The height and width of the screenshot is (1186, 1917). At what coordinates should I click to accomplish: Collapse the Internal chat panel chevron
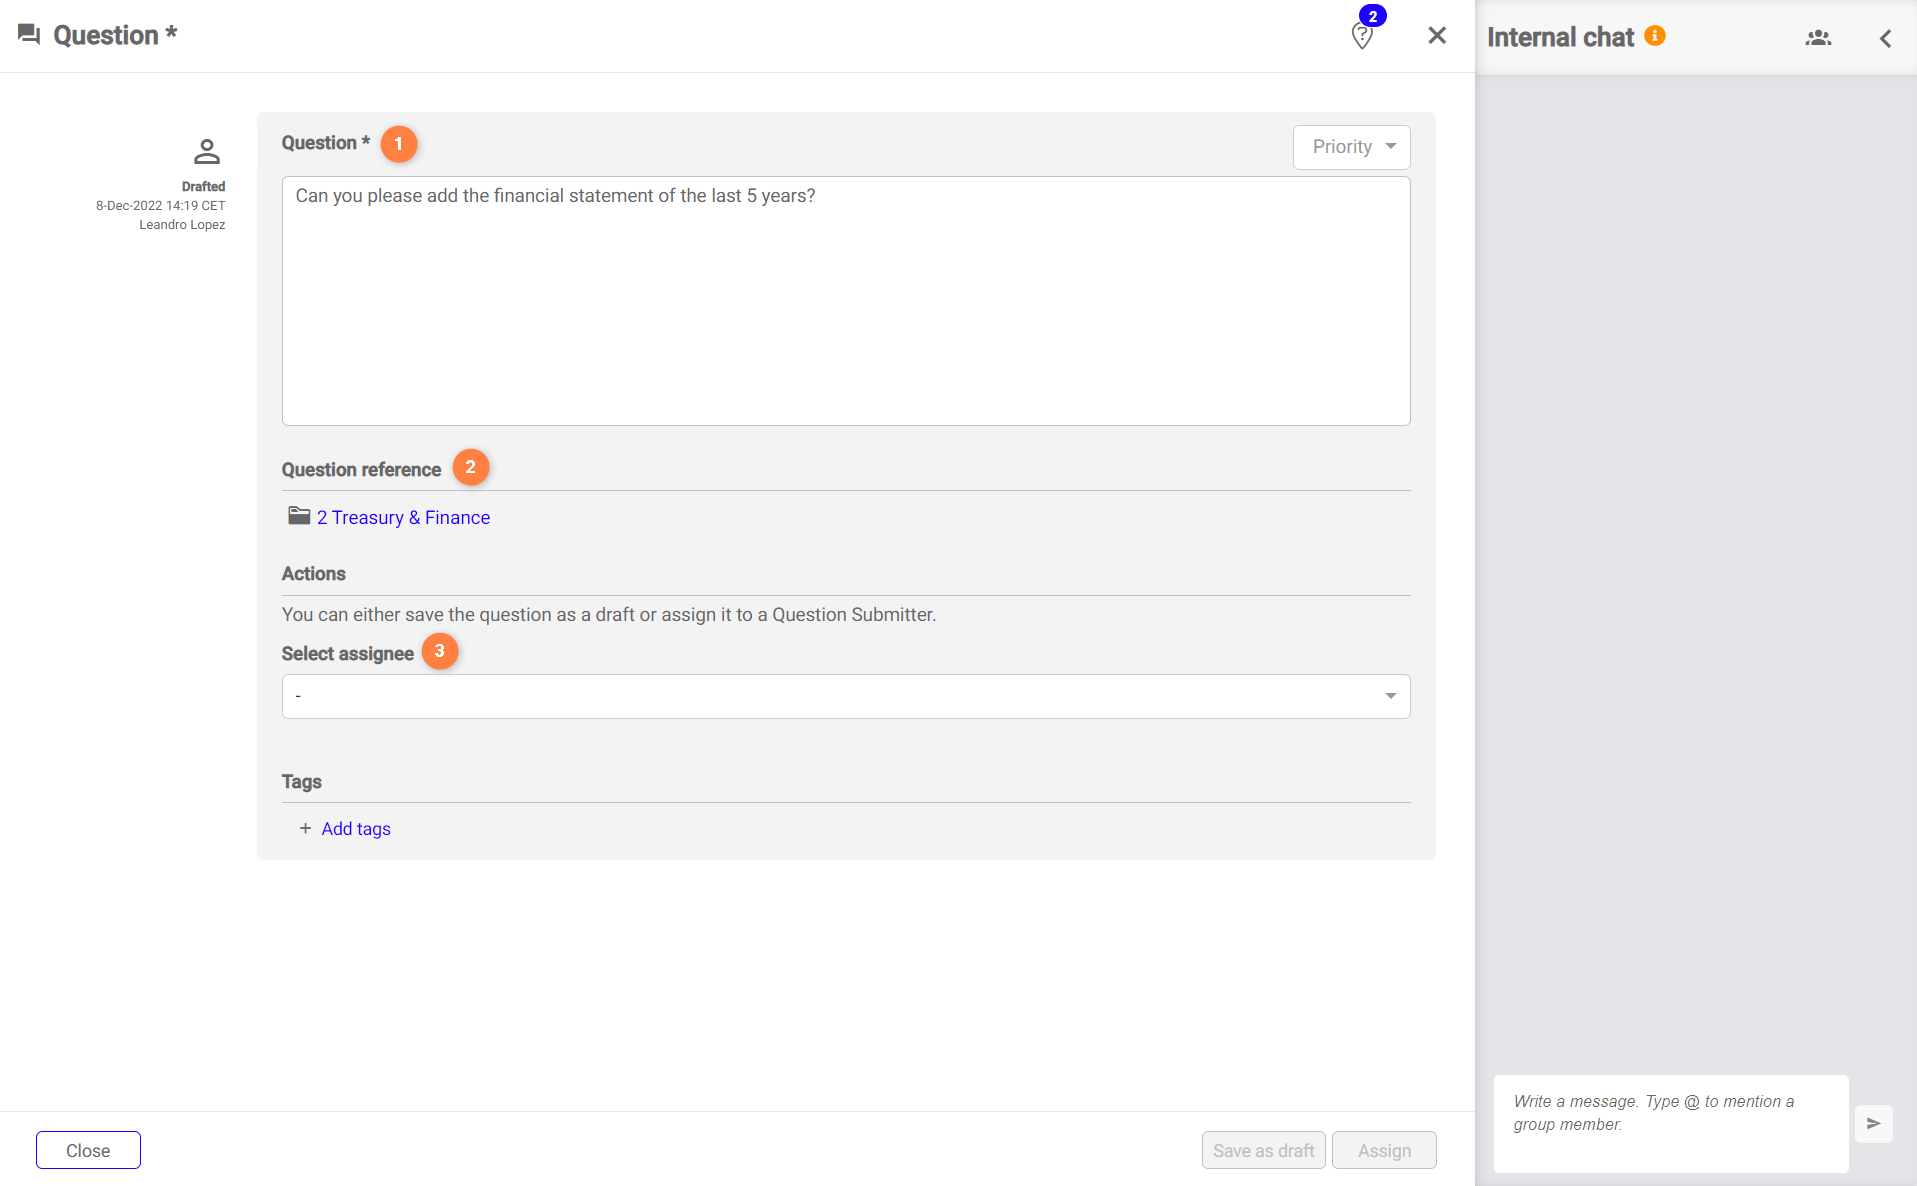[x=1885, y=38]
